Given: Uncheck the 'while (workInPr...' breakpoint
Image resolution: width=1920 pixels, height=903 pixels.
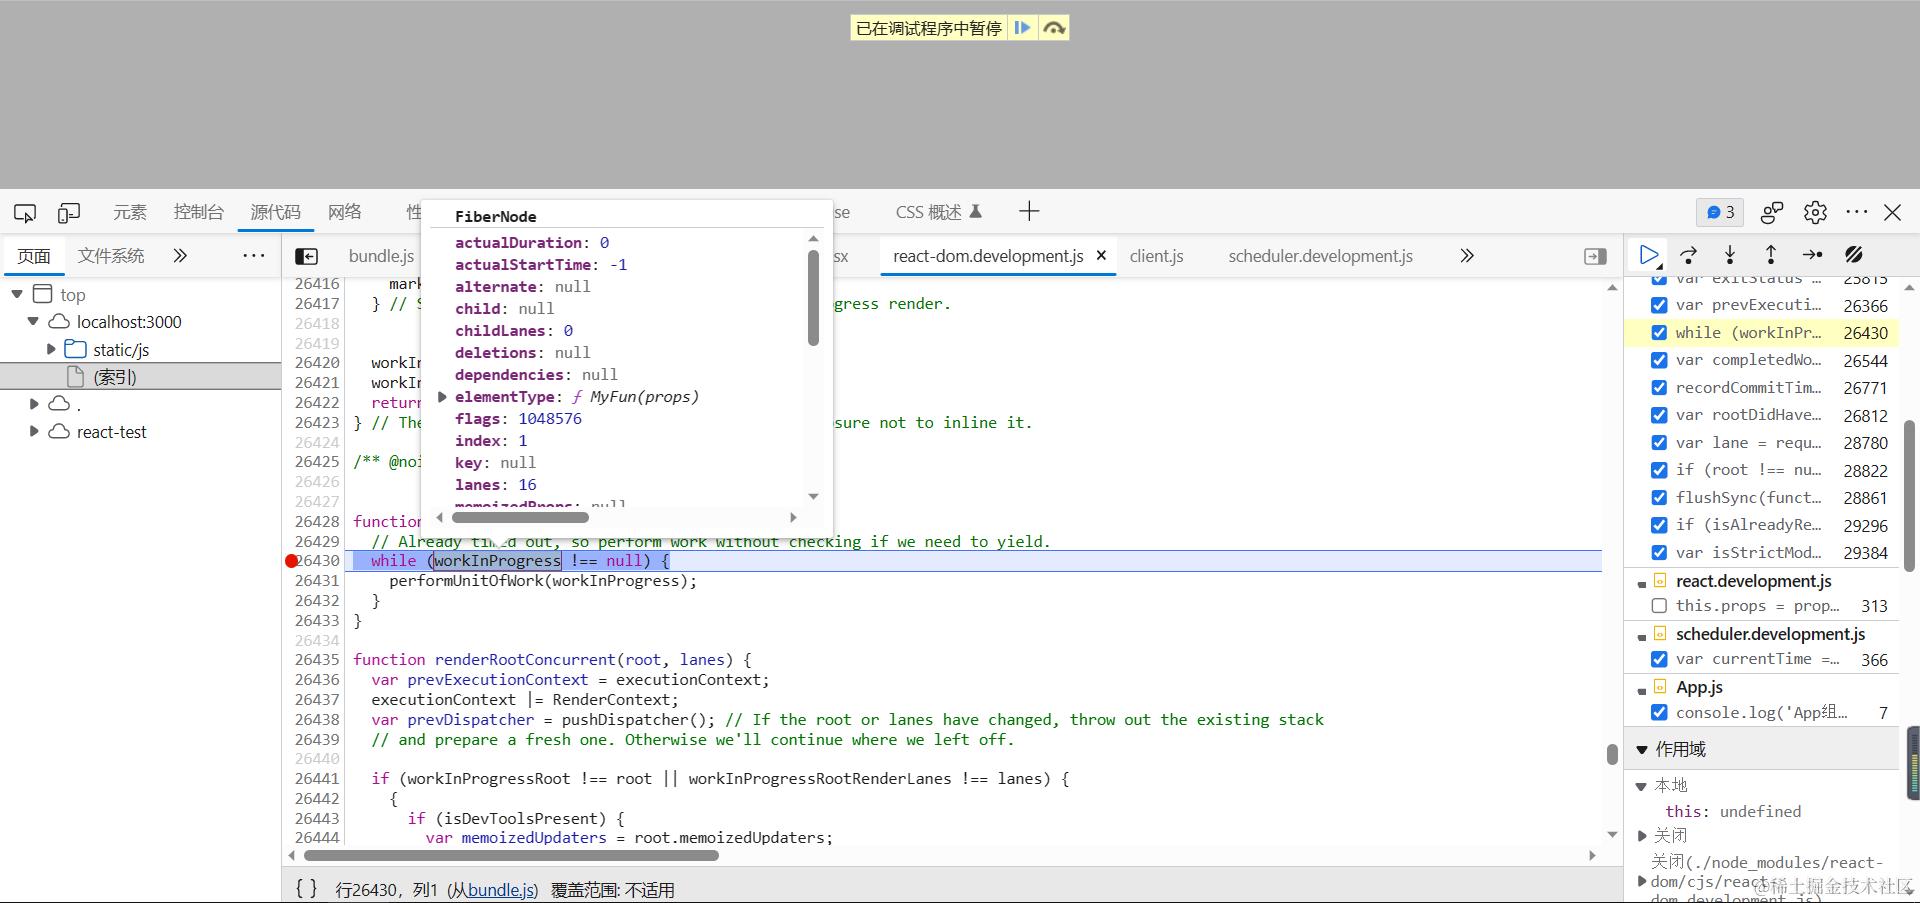Looking at the screenshot, I should (x=1659, y=333).
